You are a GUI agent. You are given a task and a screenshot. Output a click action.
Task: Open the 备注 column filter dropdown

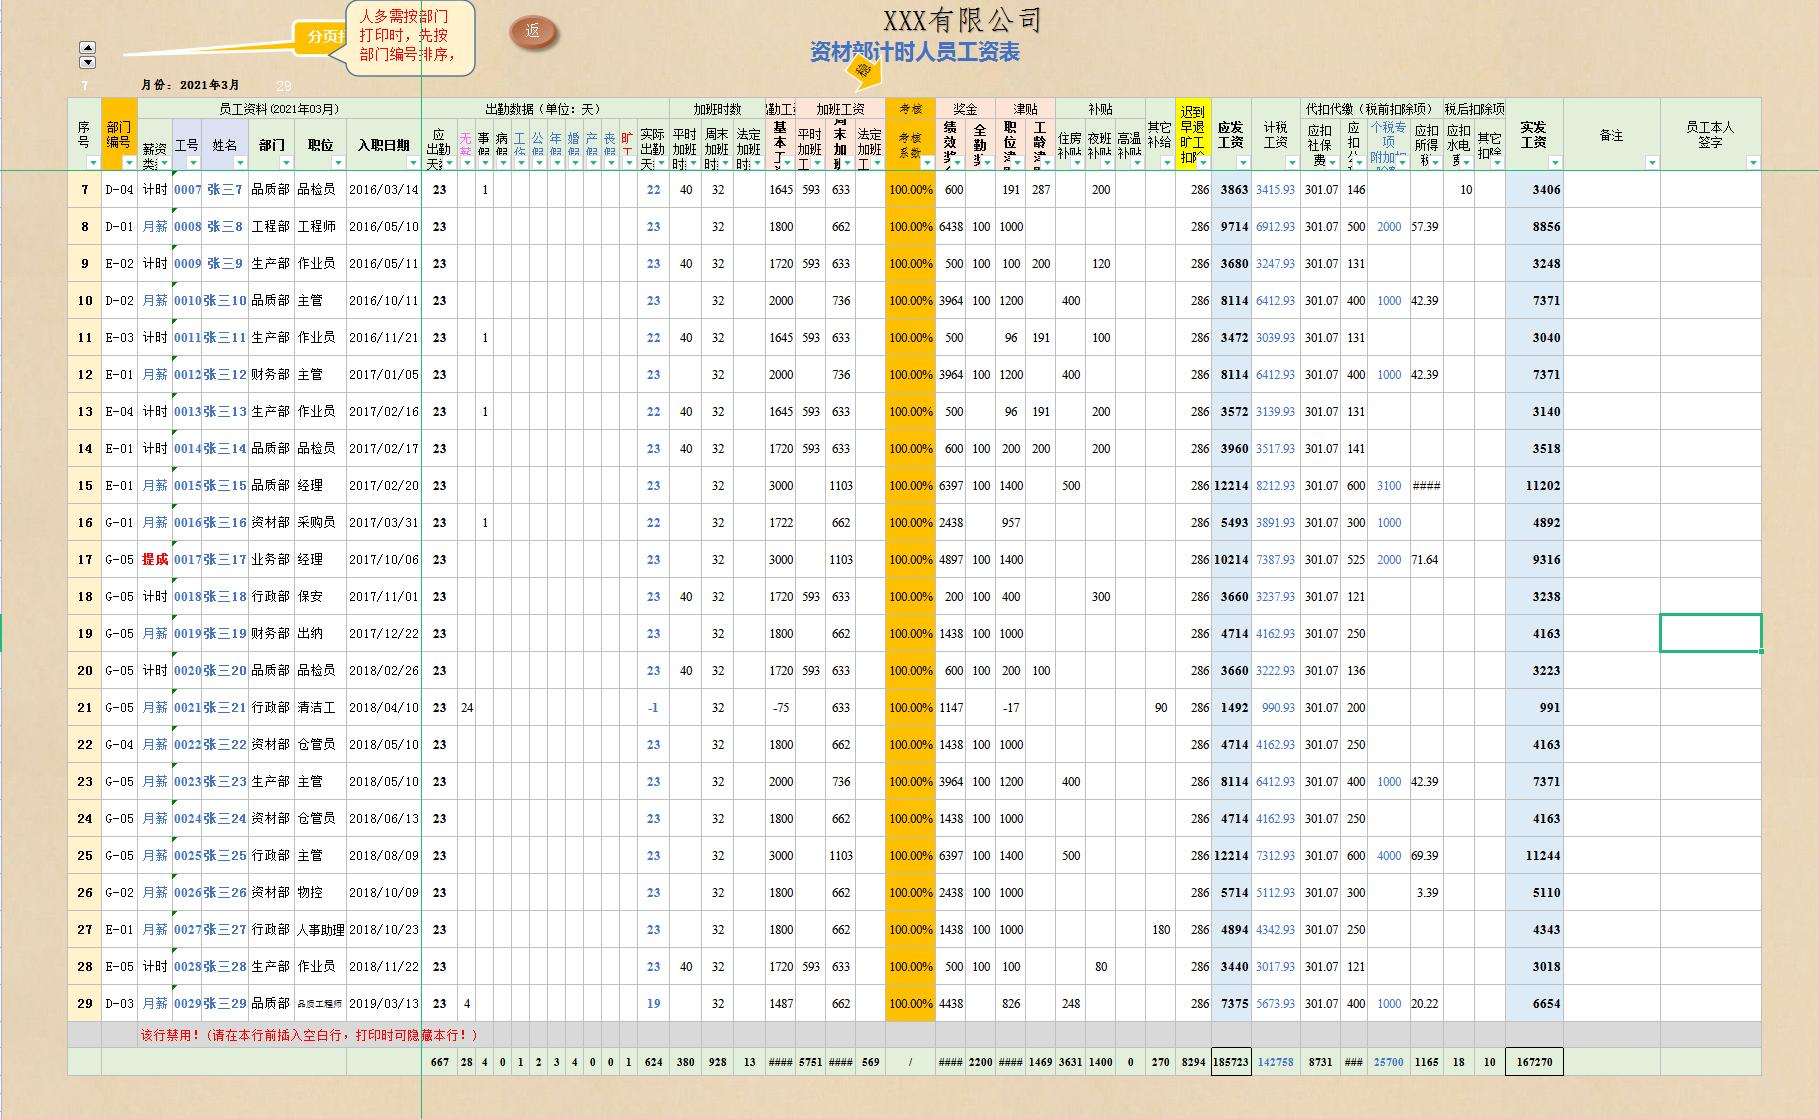1652,163
